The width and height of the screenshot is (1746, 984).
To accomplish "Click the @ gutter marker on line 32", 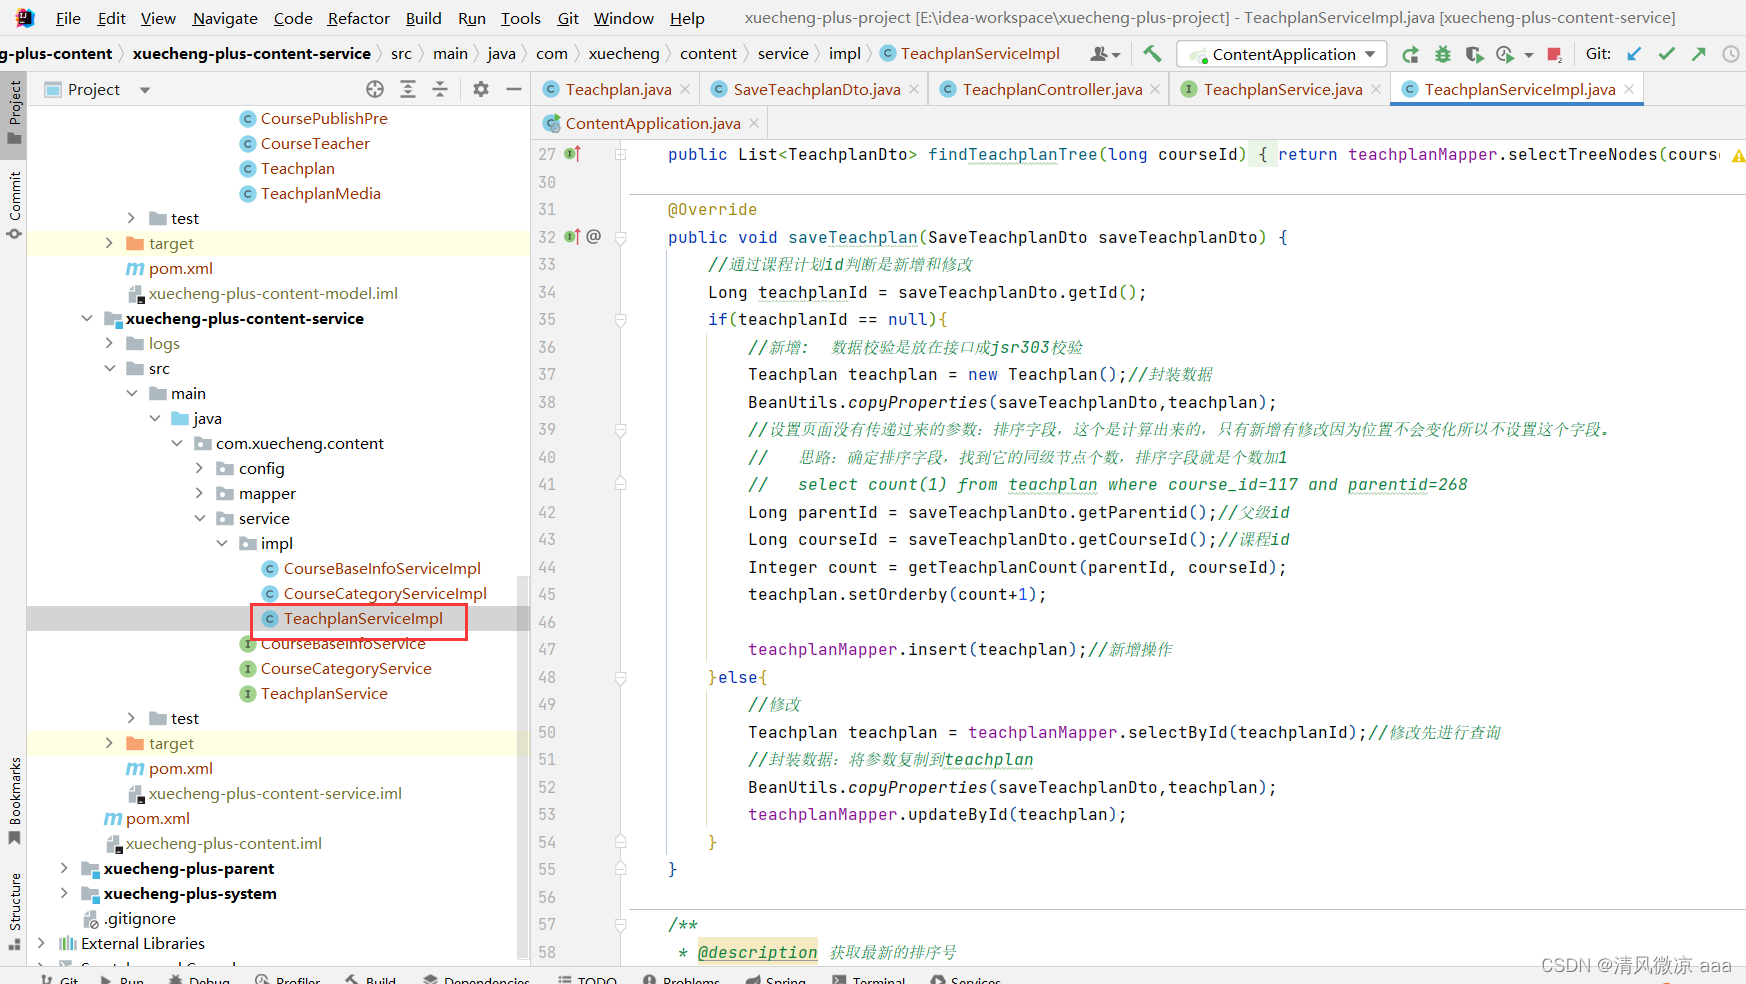I will 594,237.
